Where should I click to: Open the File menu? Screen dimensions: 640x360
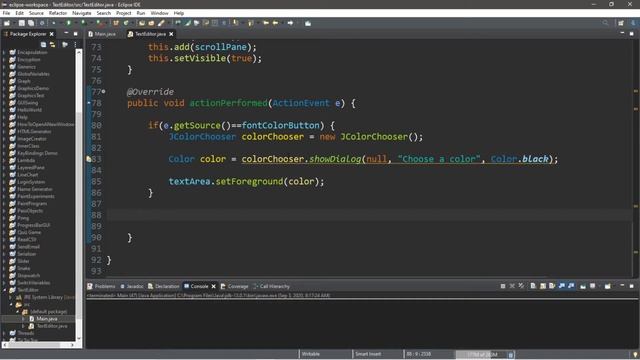pyautogui.click(x=6, y=13)
